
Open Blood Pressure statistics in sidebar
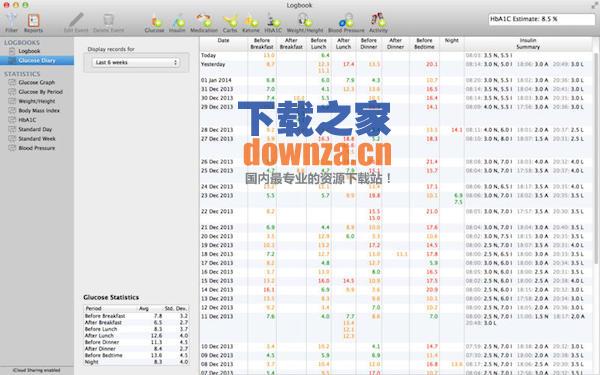pos(37,148)
